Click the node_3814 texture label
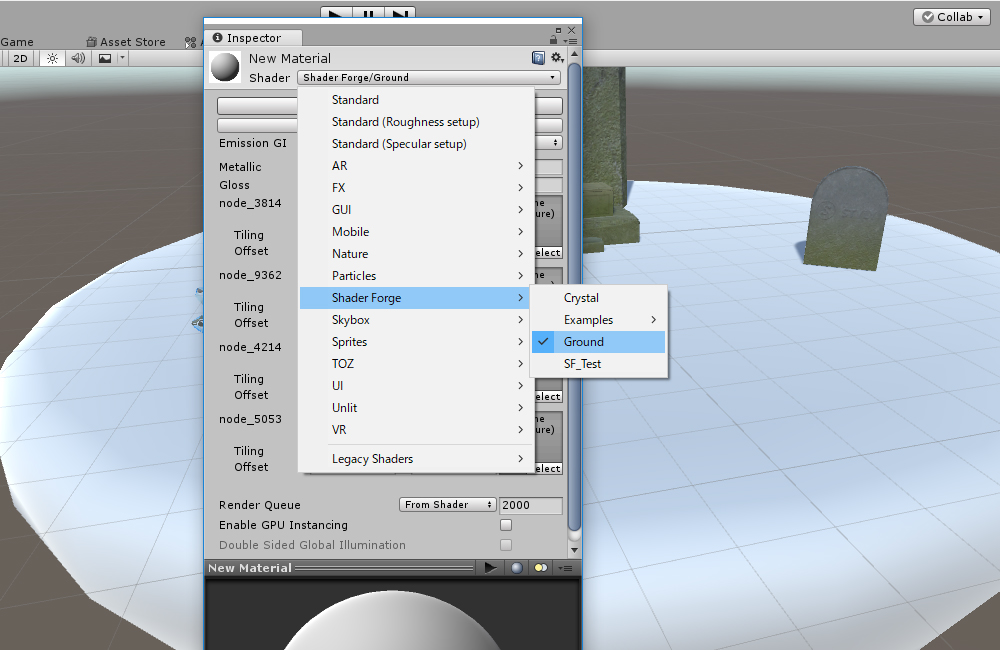This screenshot has width=1000, height=650. tap(250, 203)
